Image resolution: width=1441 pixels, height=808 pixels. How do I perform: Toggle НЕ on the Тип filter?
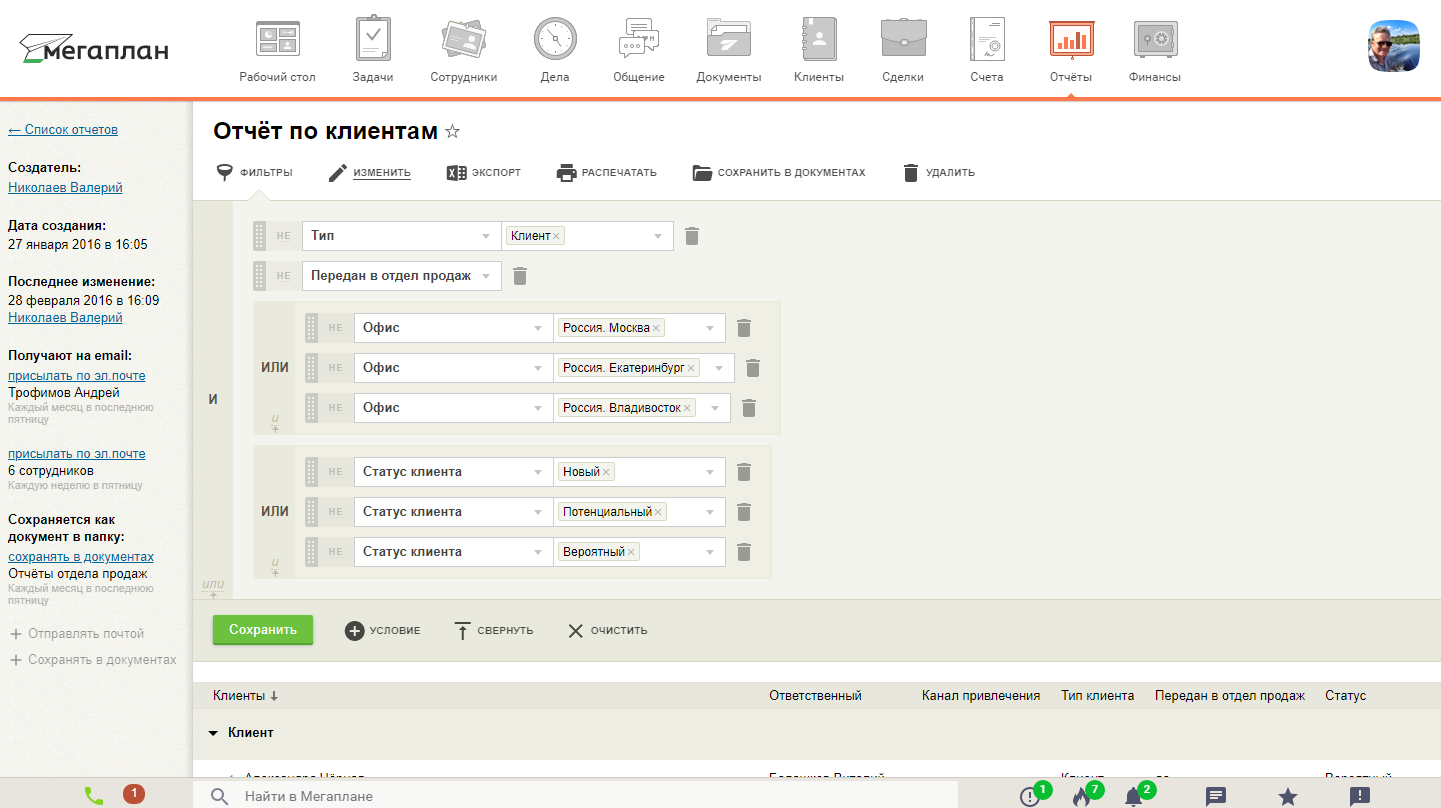pos(284,236)
